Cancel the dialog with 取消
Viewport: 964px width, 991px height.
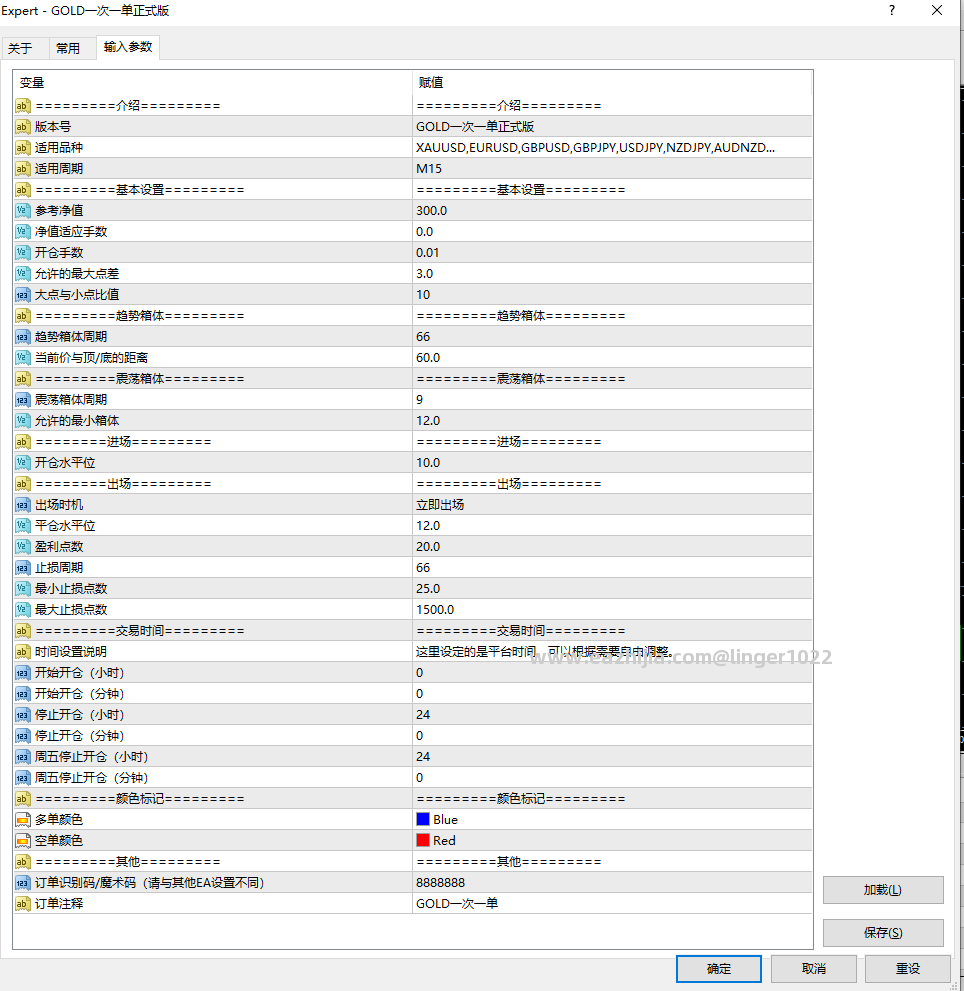click(x=814, y=969)
